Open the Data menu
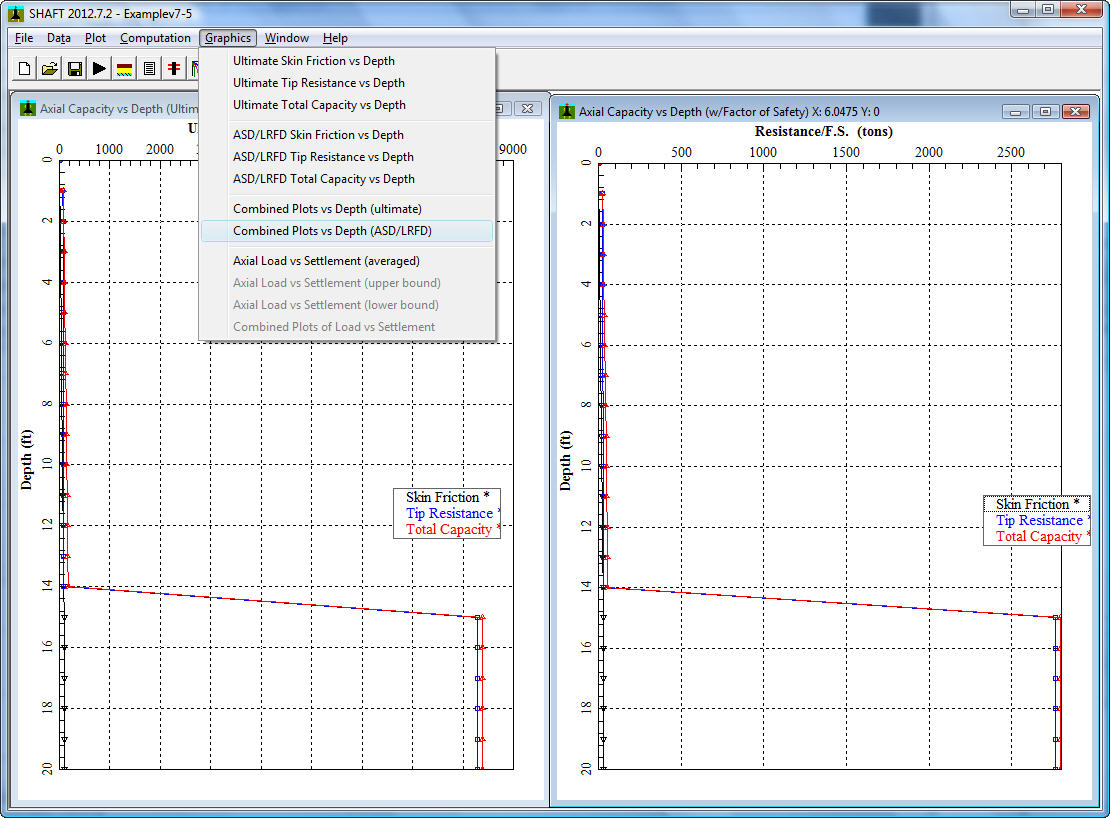 [58, 37]
